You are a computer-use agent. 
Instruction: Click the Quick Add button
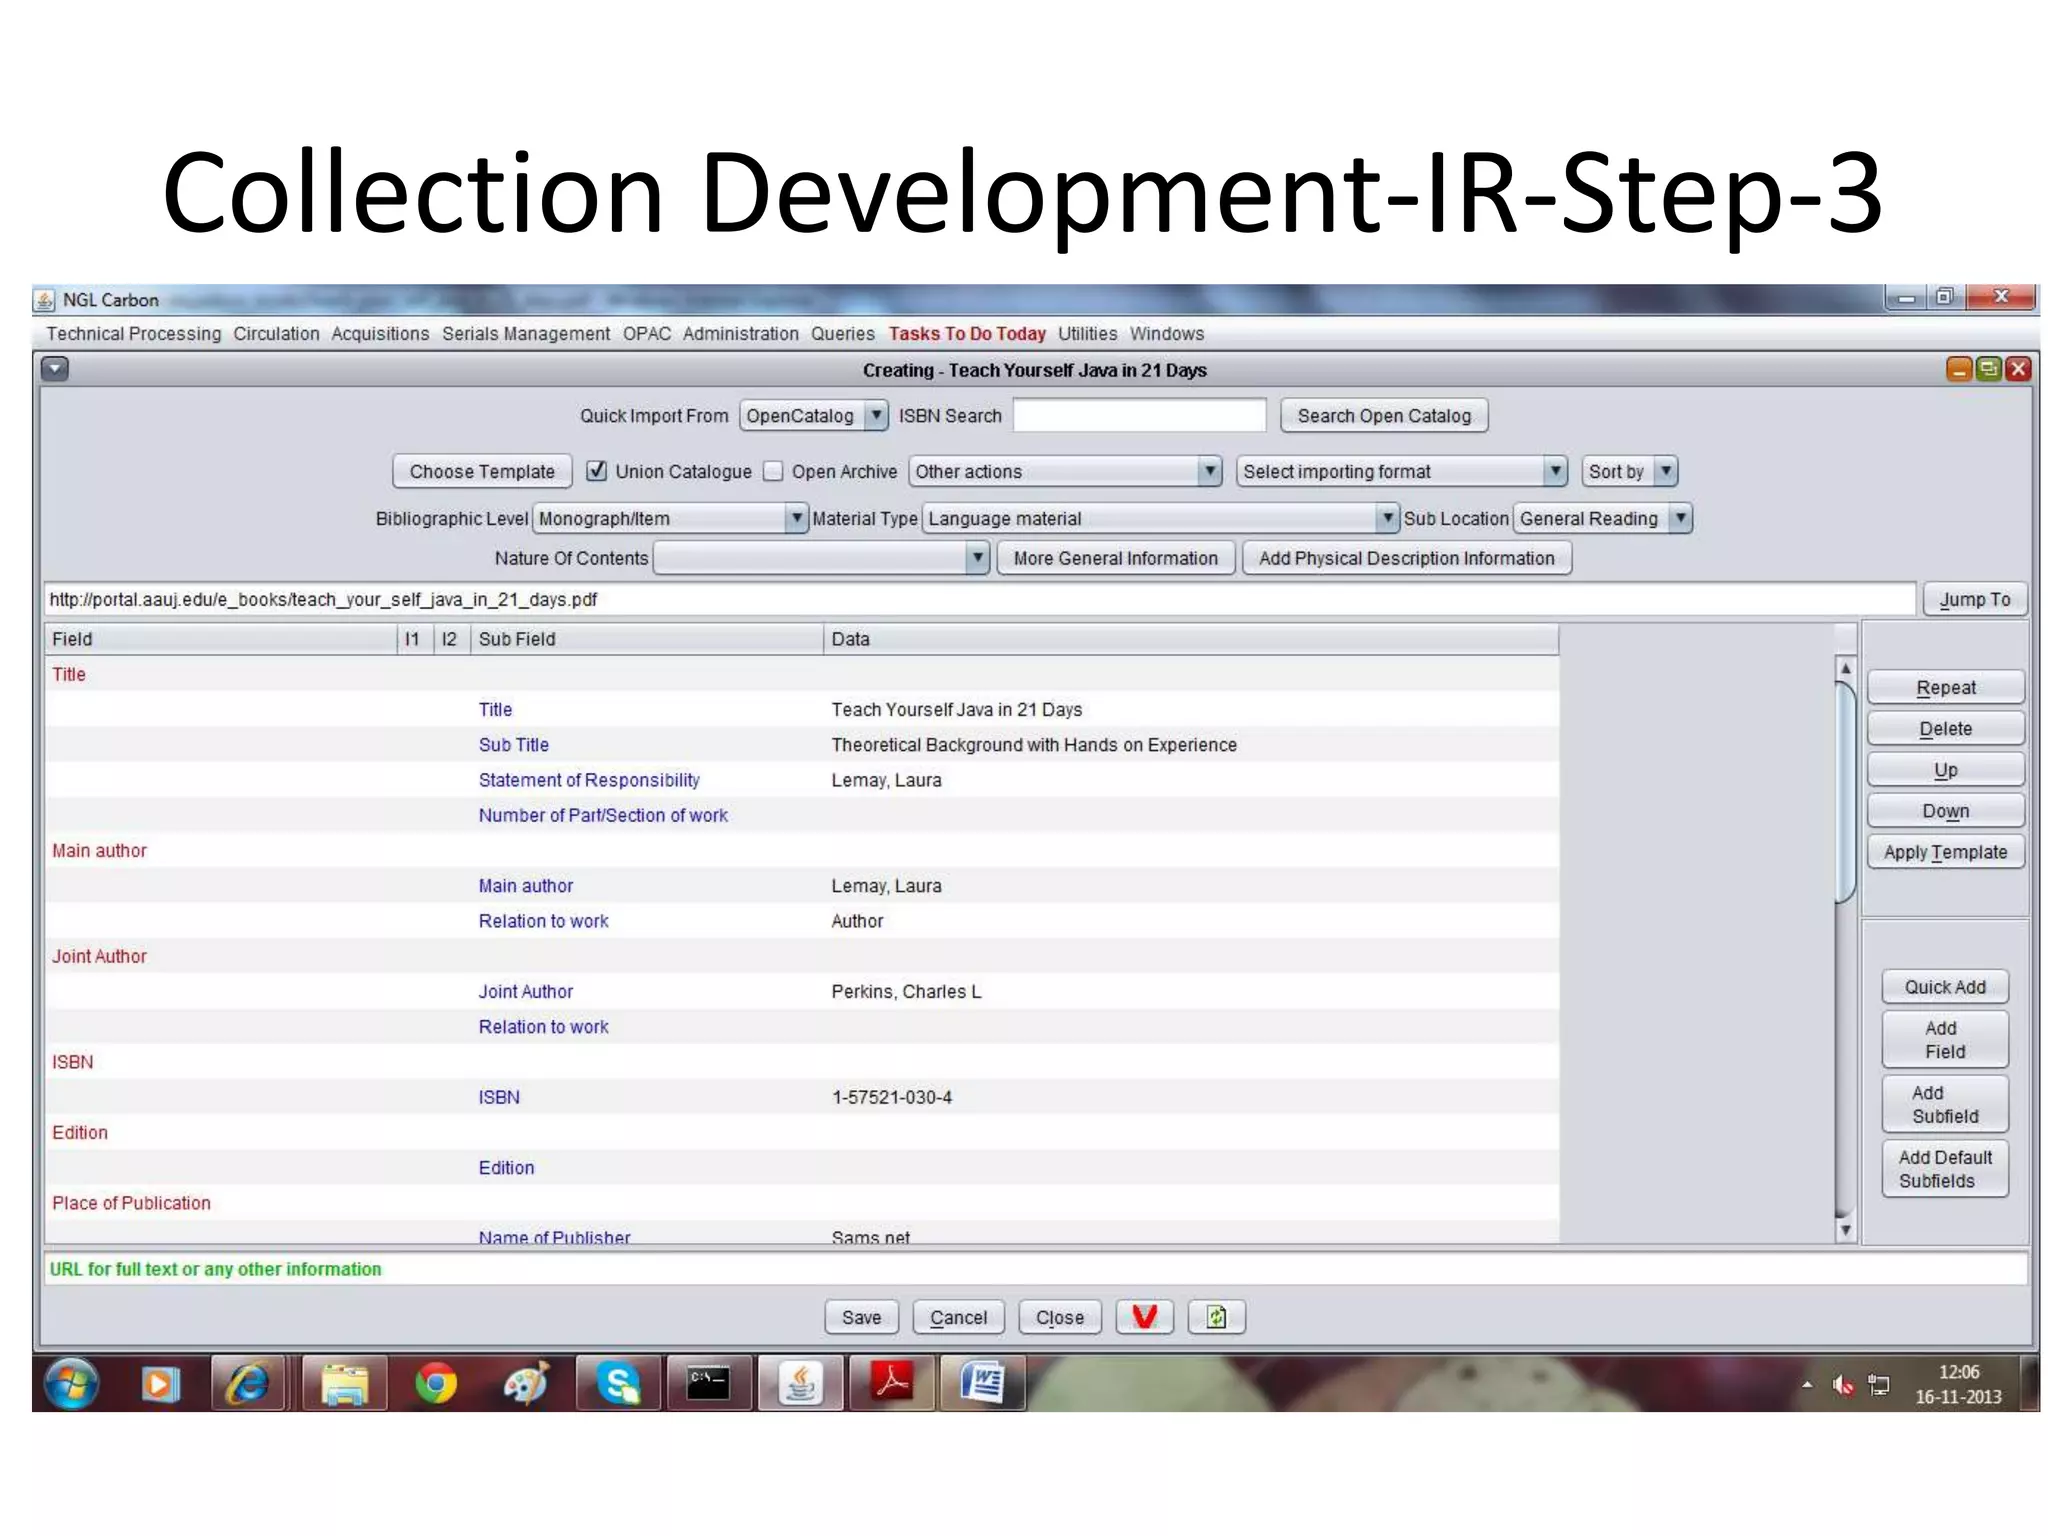(1945, 987)
